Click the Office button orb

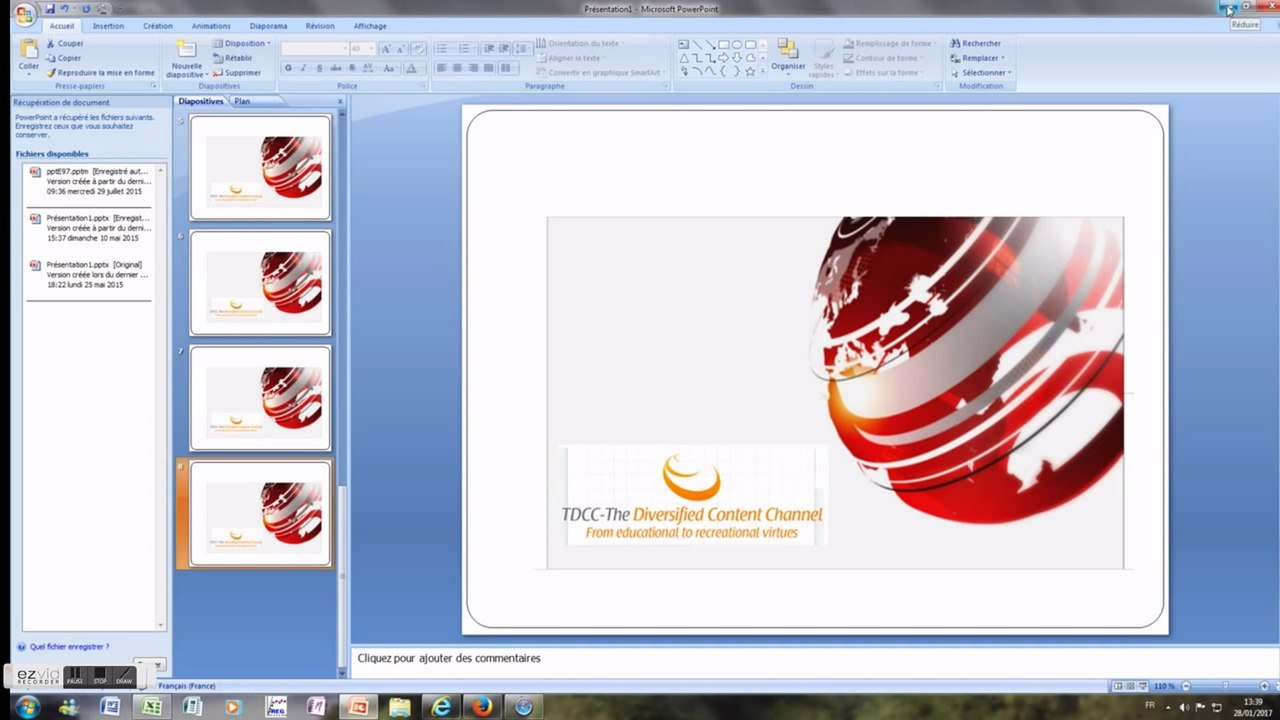coord(26,15)
